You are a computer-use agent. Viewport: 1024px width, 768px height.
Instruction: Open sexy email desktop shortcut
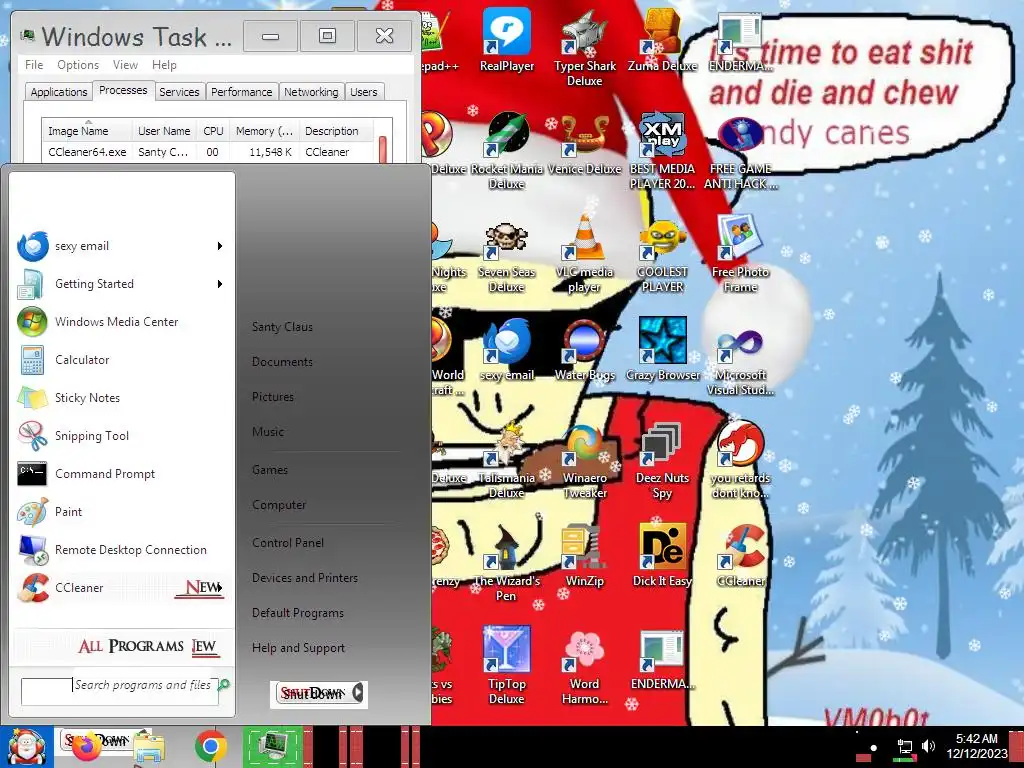coord(507,350)
